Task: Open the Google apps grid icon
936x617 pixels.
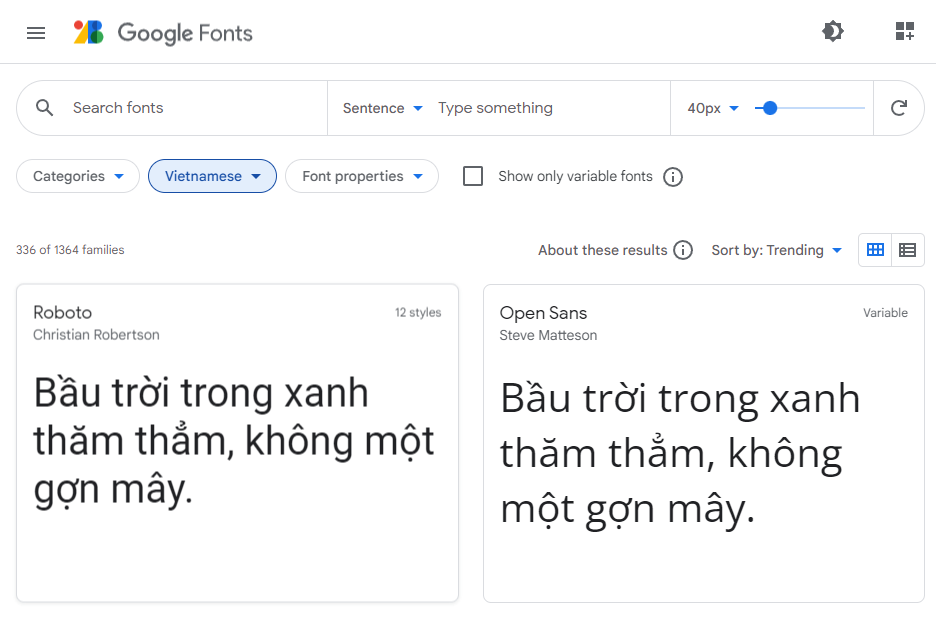Action: point(904,31)
